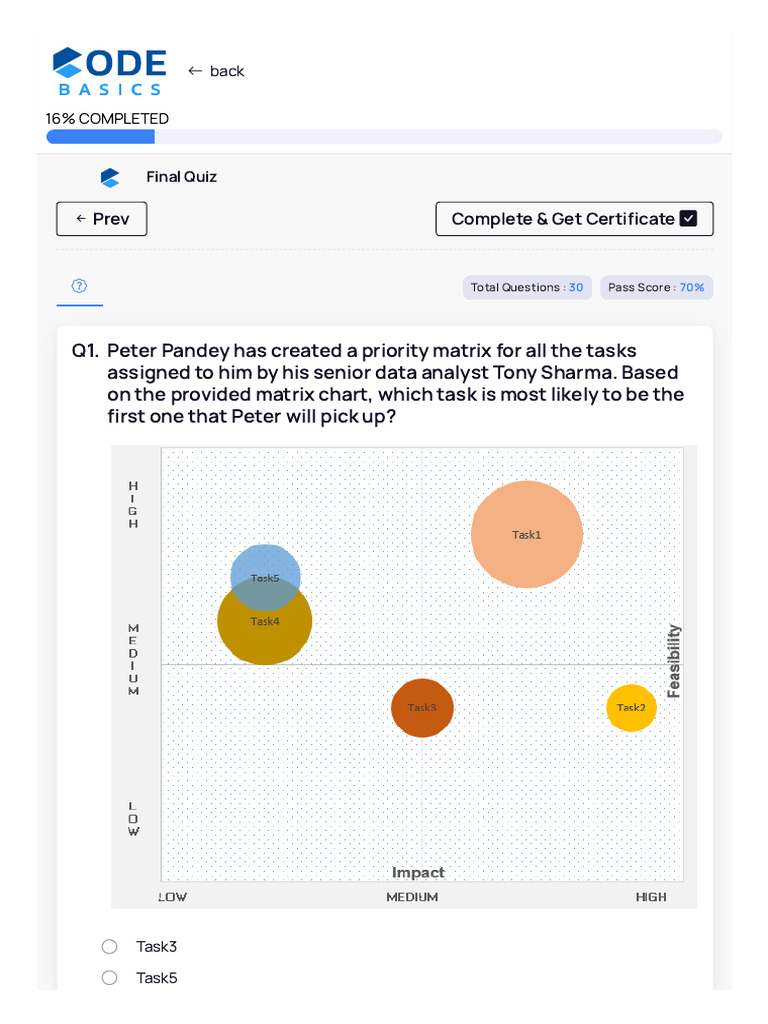Click the yellow Task2 bubble

(x=631, y=708)
